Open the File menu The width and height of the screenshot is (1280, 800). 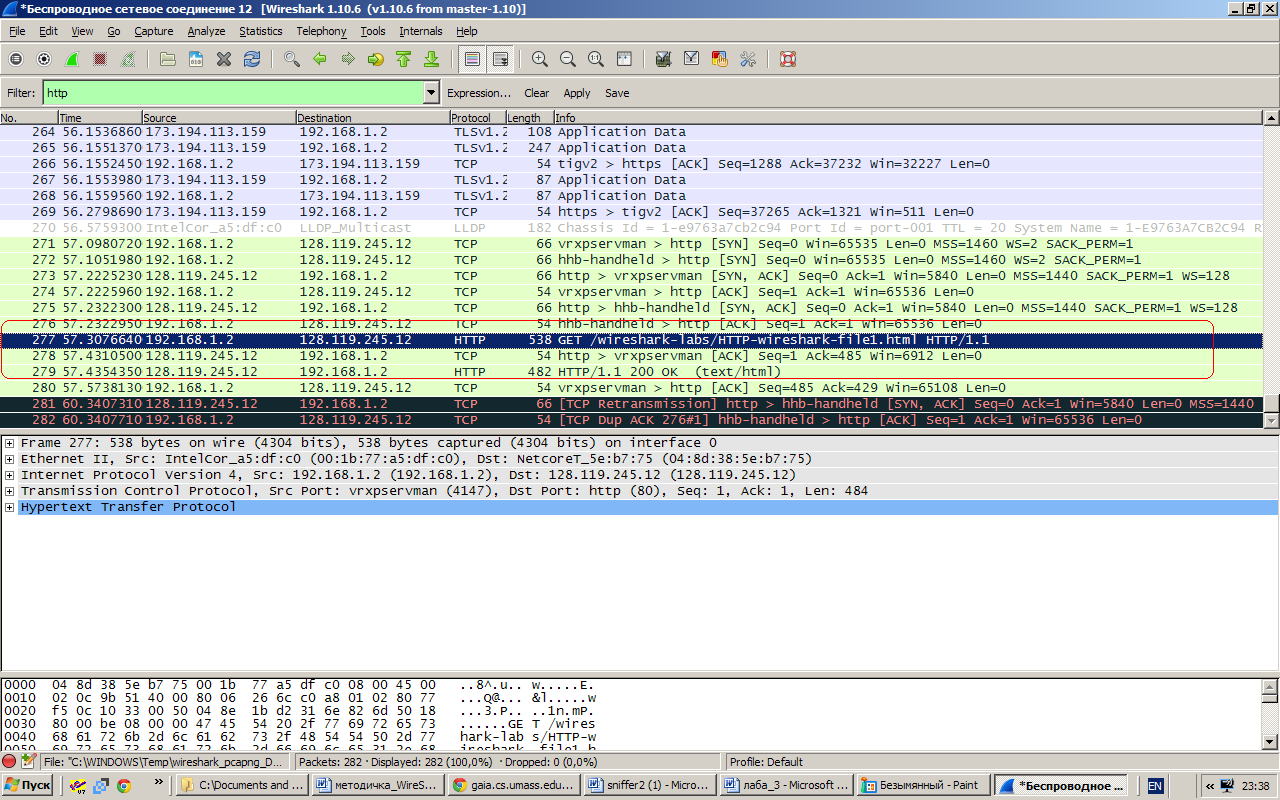pos(17,31)
